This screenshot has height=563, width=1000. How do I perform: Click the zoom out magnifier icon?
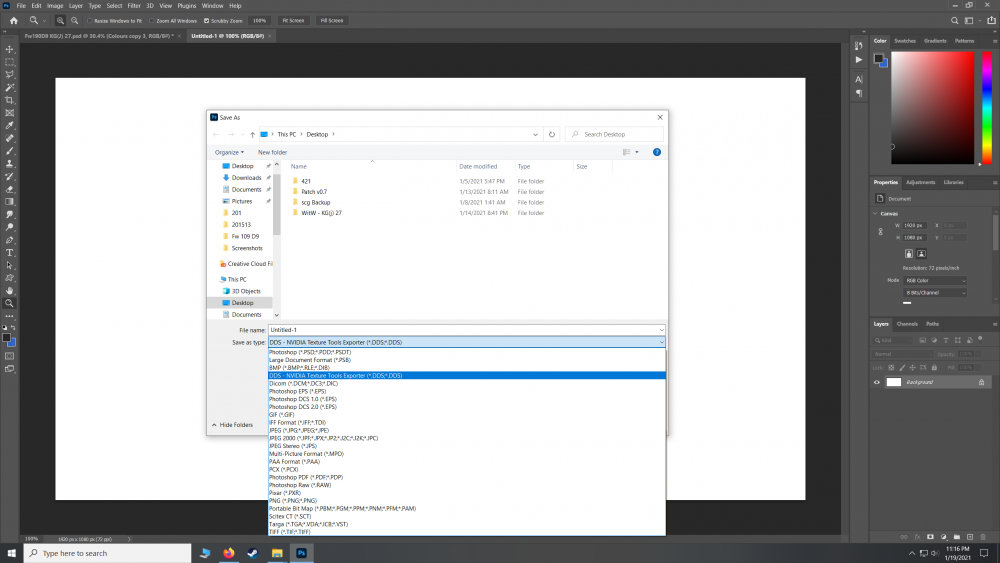pos(76,20)
